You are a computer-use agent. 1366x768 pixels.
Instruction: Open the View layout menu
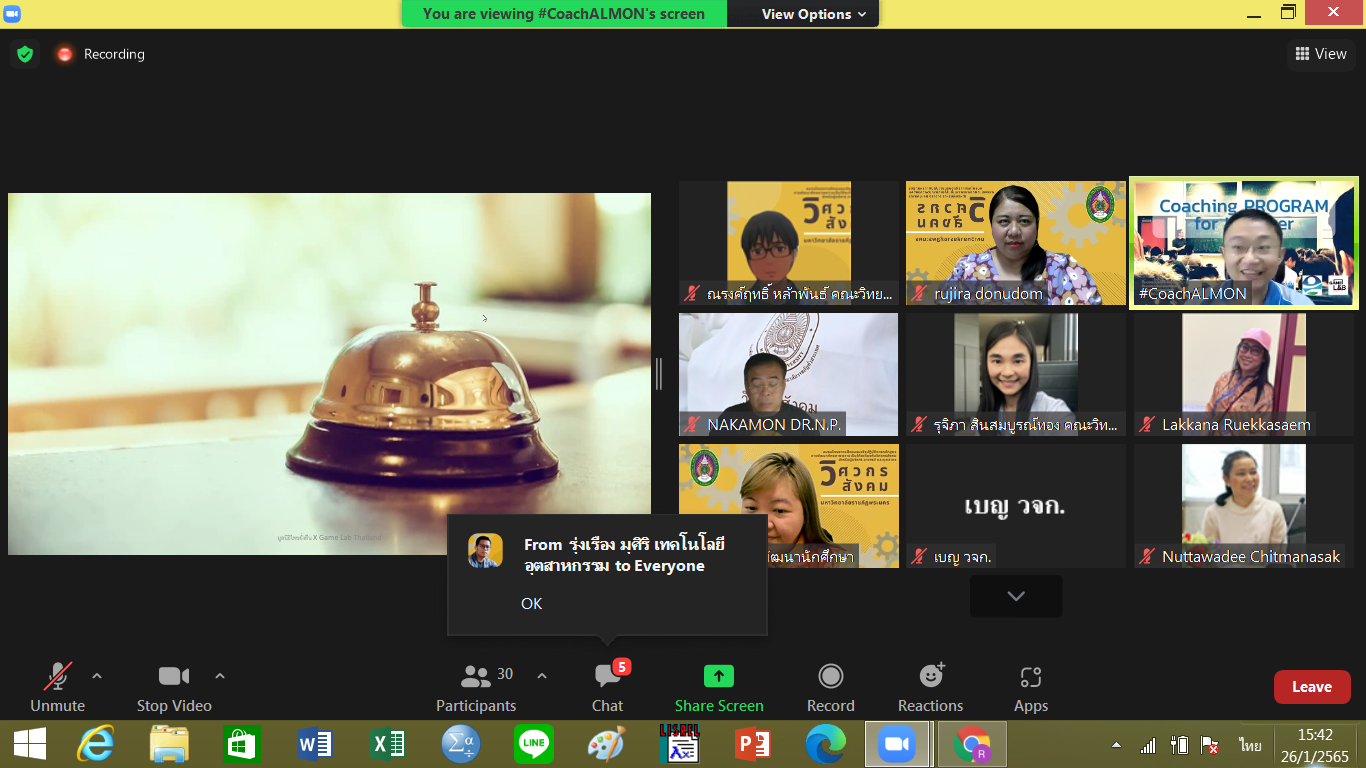pyautogui.click(x=1321, y=54)
